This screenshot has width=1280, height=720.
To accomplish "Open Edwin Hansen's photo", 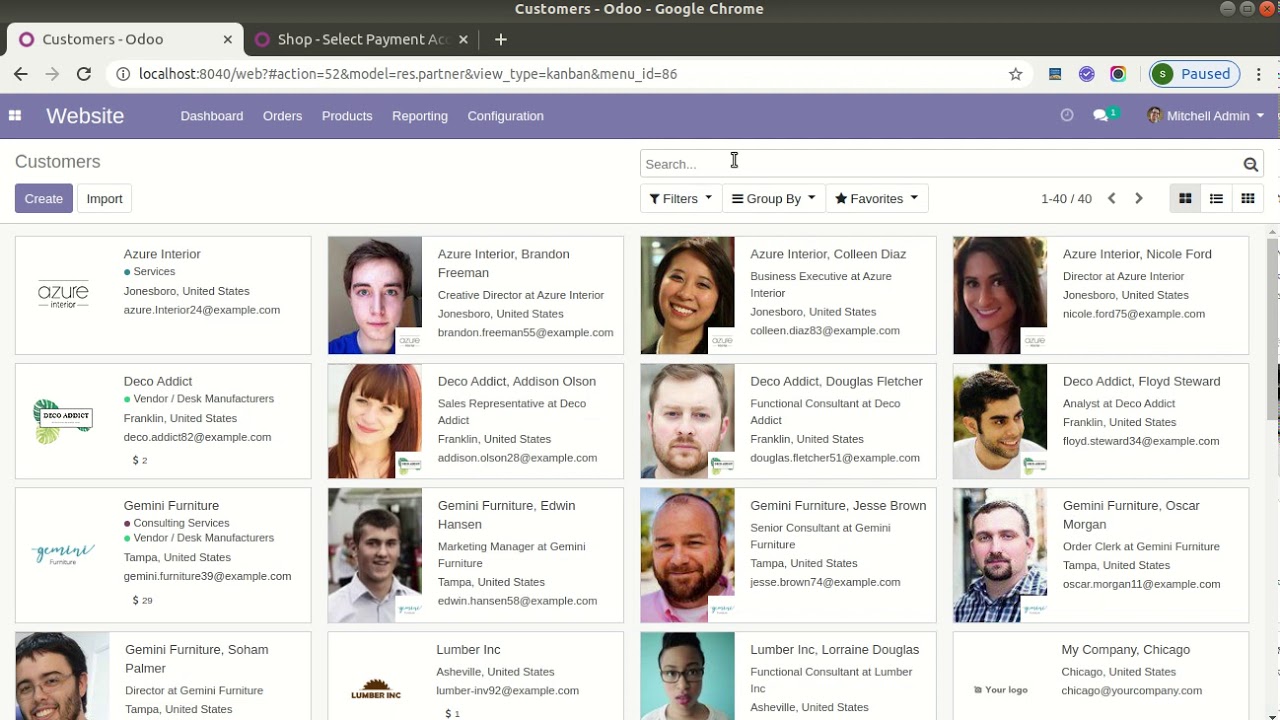I will pos(375,555).
